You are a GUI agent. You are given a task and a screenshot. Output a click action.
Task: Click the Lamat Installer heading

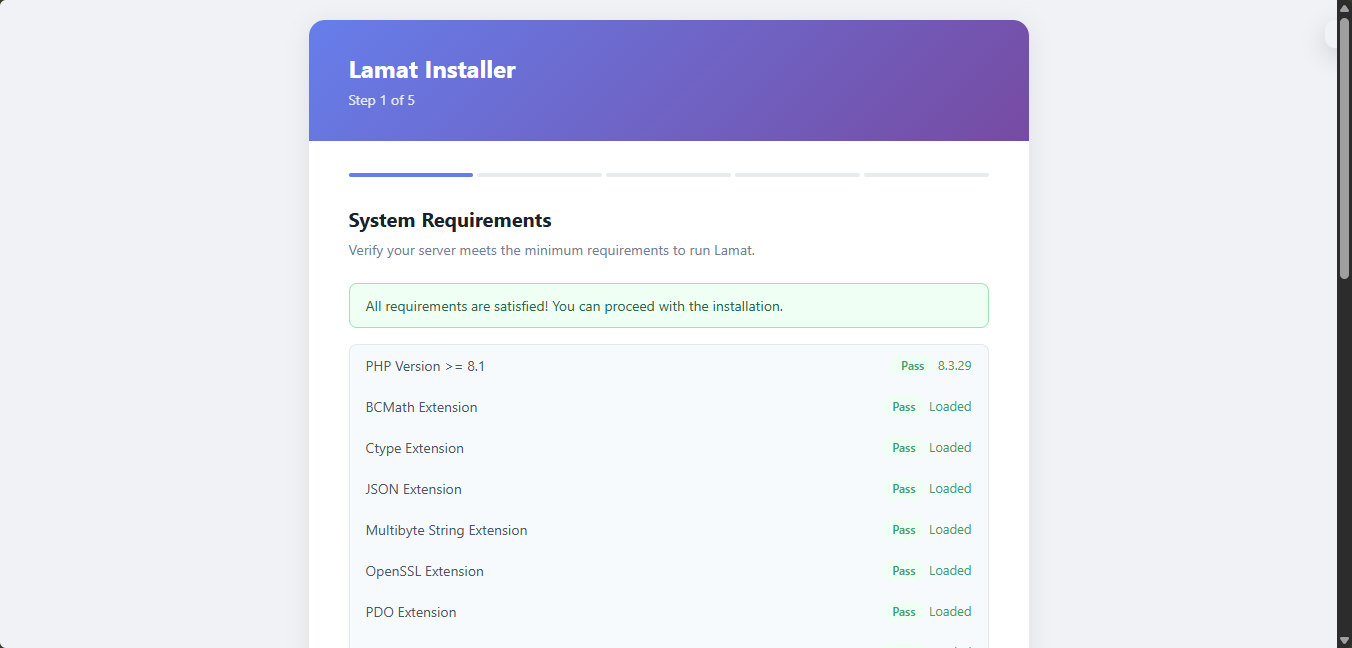432,70
